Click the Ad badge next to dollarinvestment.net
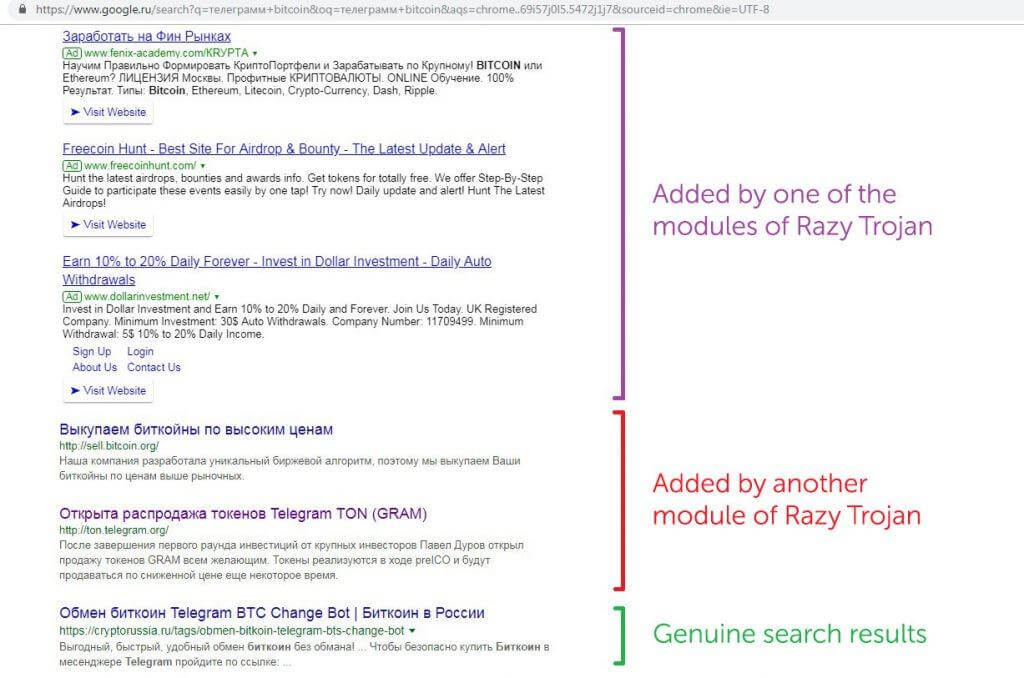This screenshot has width=1024, height=678. coord(72,297)
